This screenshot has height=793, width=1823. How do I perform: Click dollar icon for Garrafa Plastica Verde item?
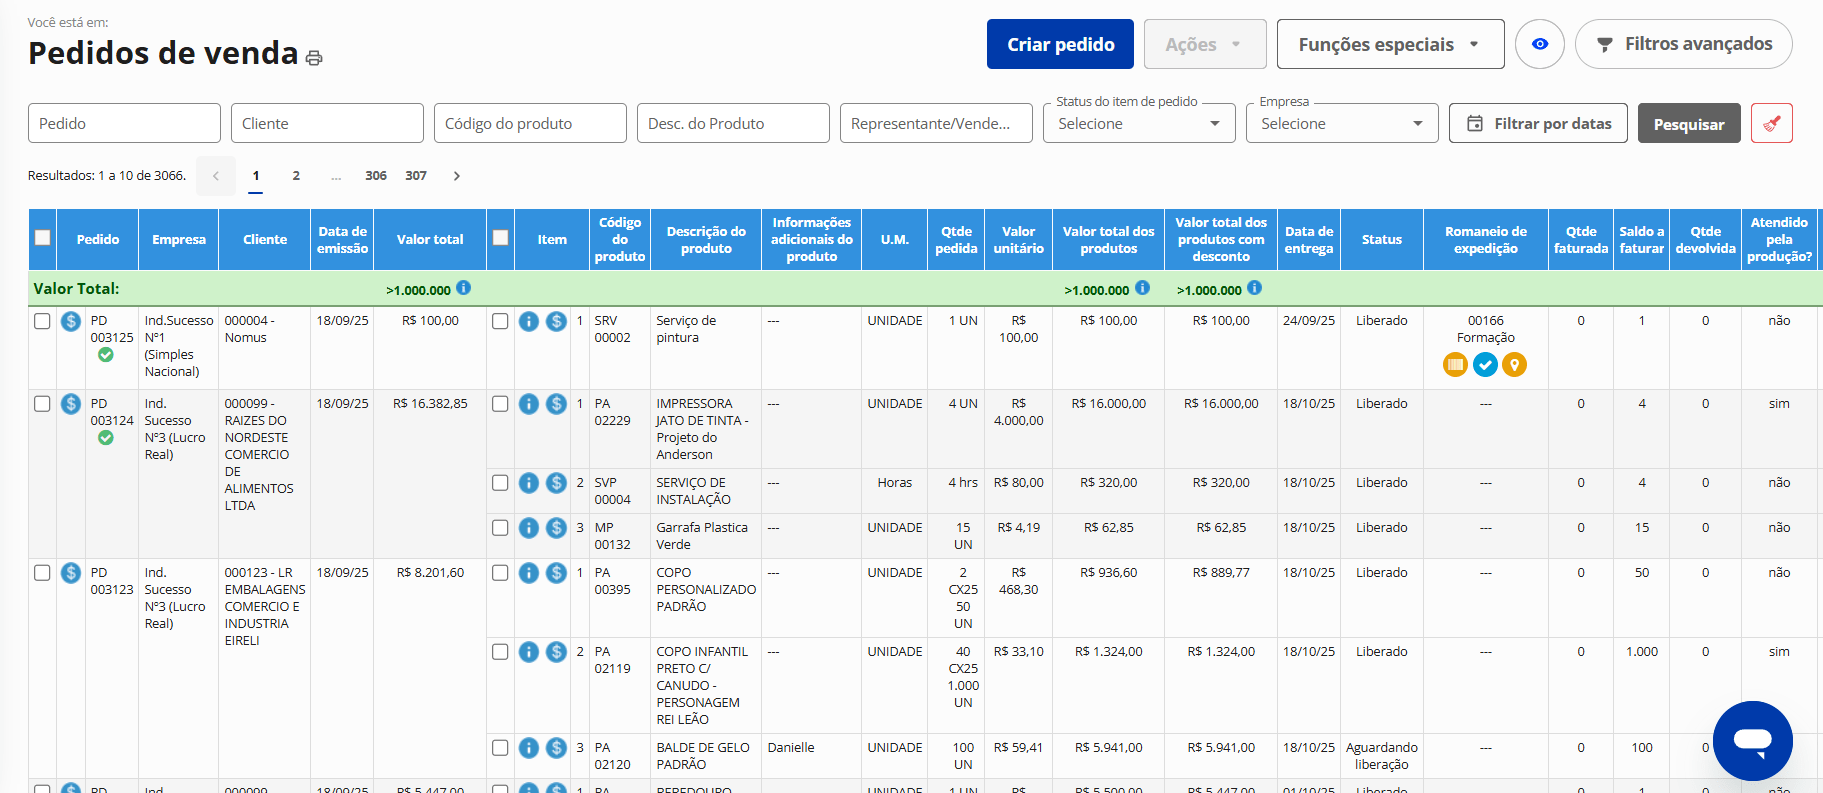[557, 528]
